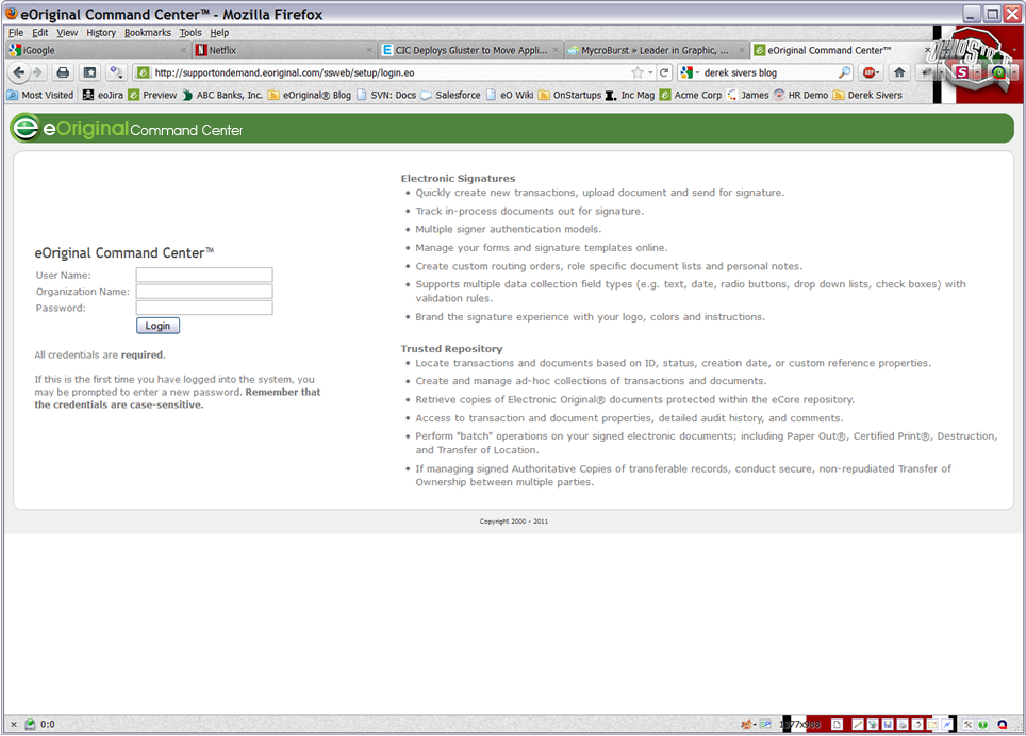This screenshot has height=736, width=1026.
Task: Open the search engine dropdown by Google icon
Action: (690, 72)
